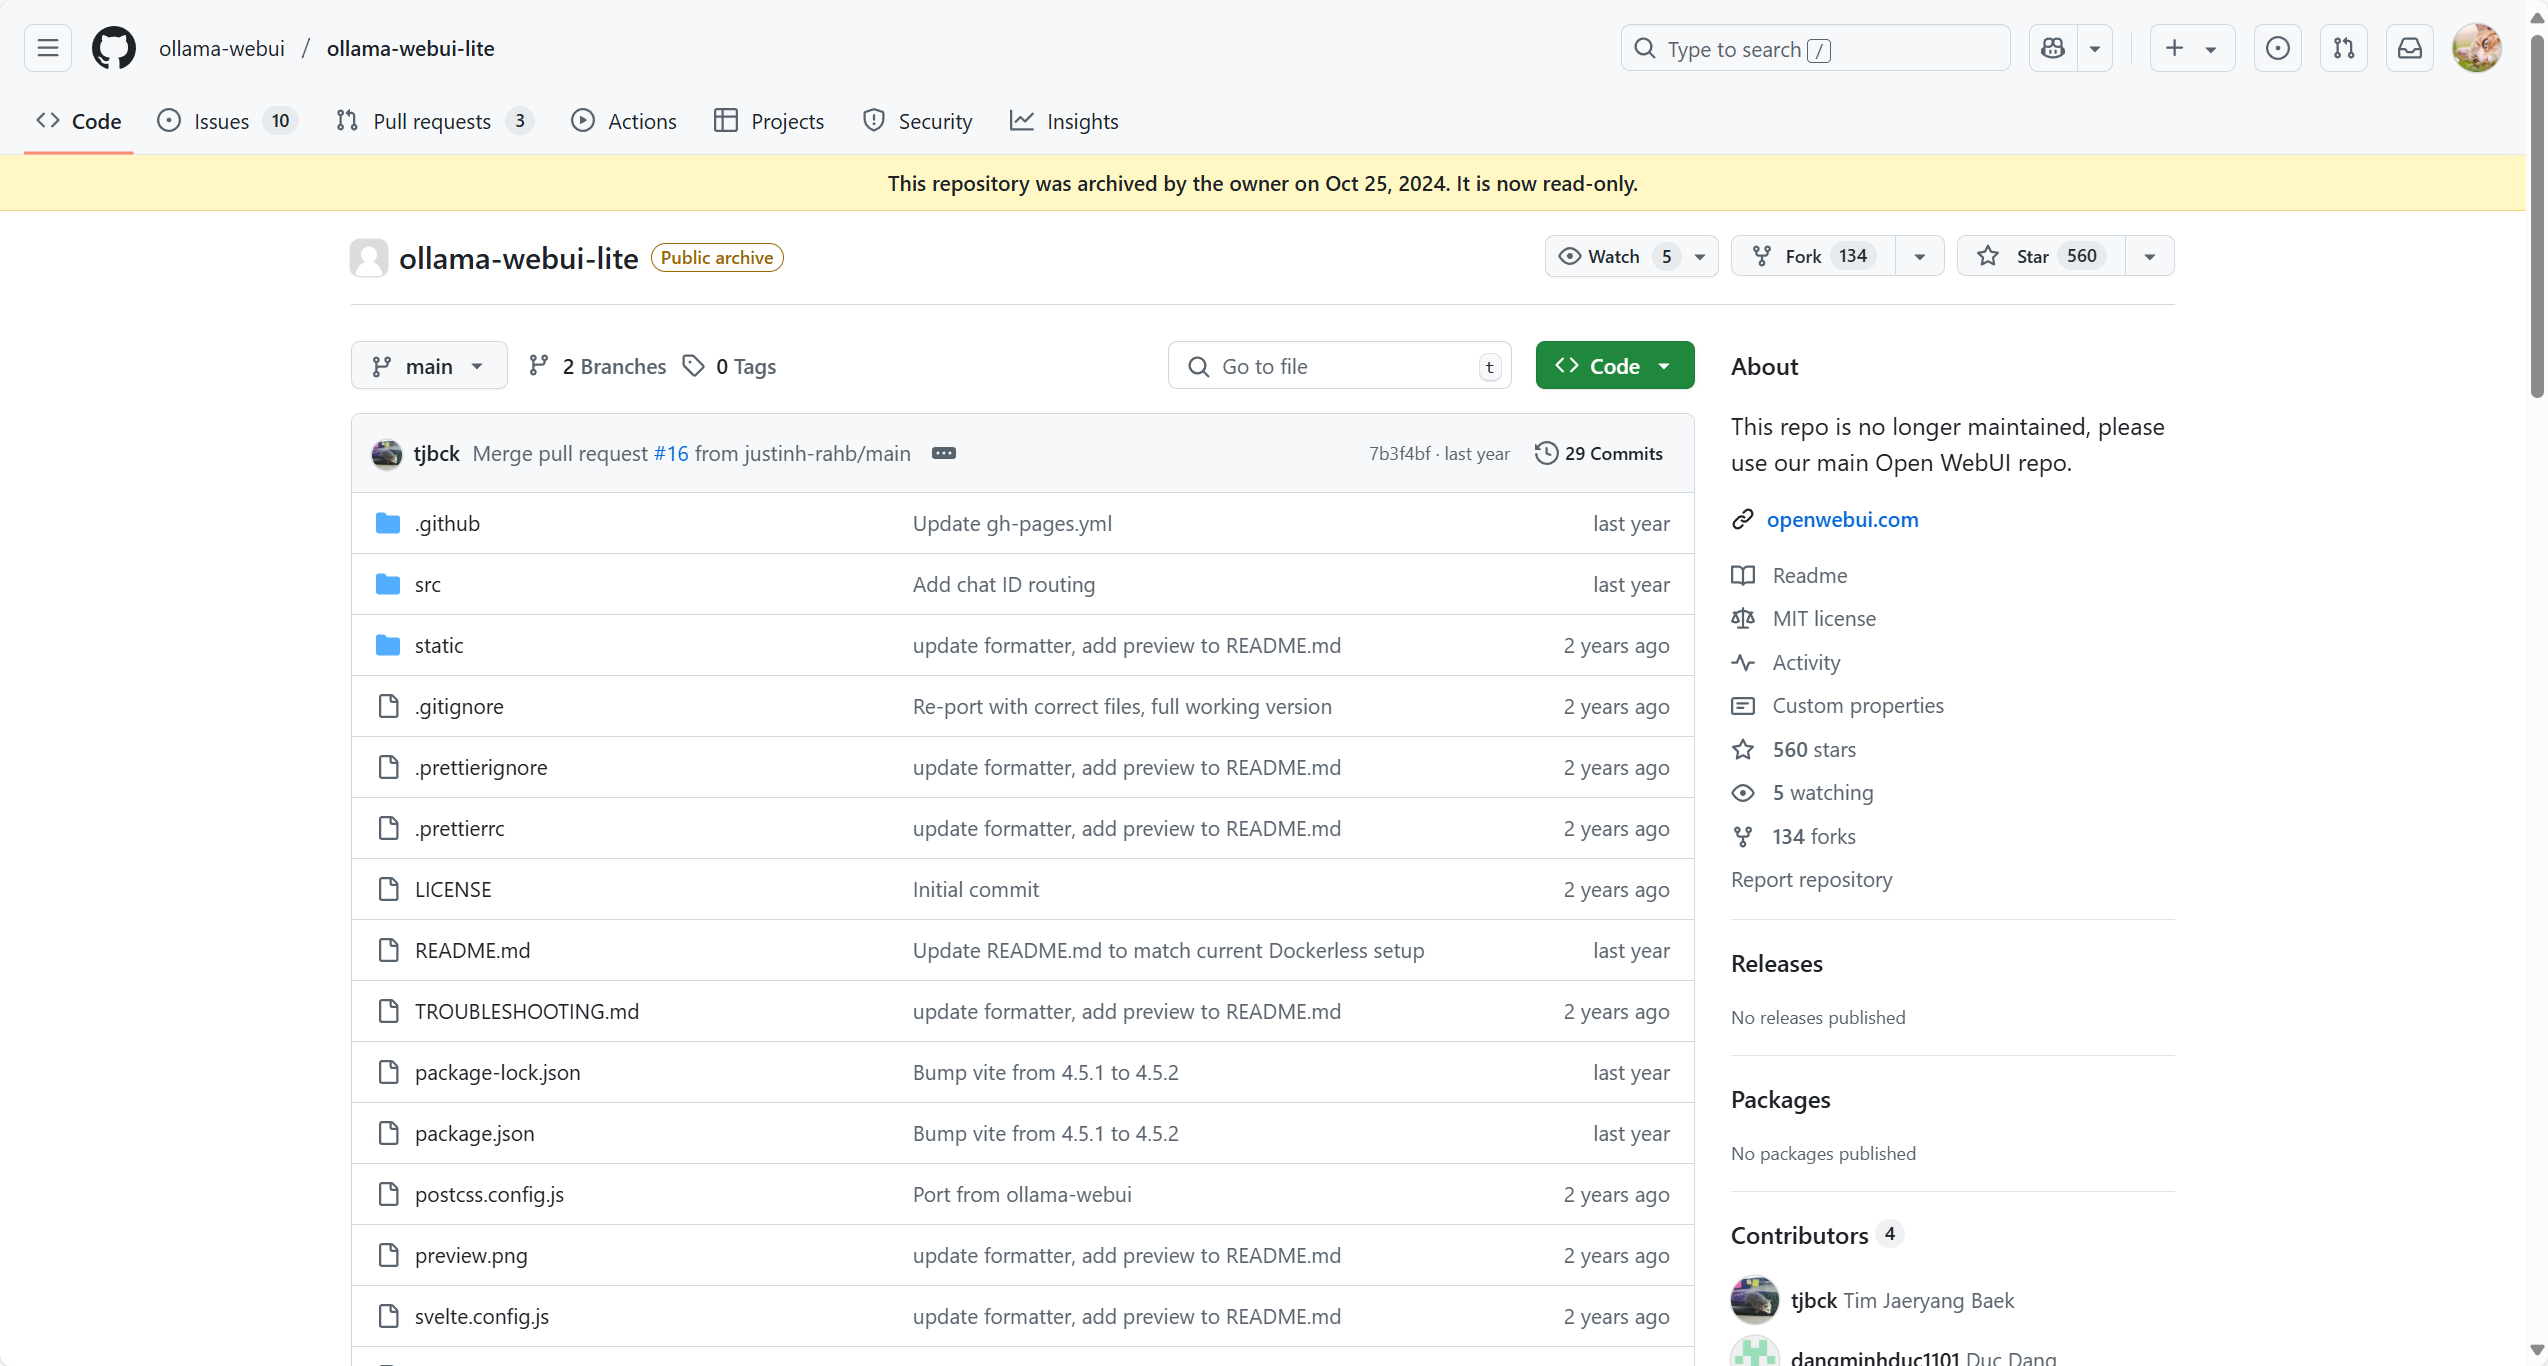
Task: Open the Issues tab
Action: pyautogui.click(x=227, y=121)
